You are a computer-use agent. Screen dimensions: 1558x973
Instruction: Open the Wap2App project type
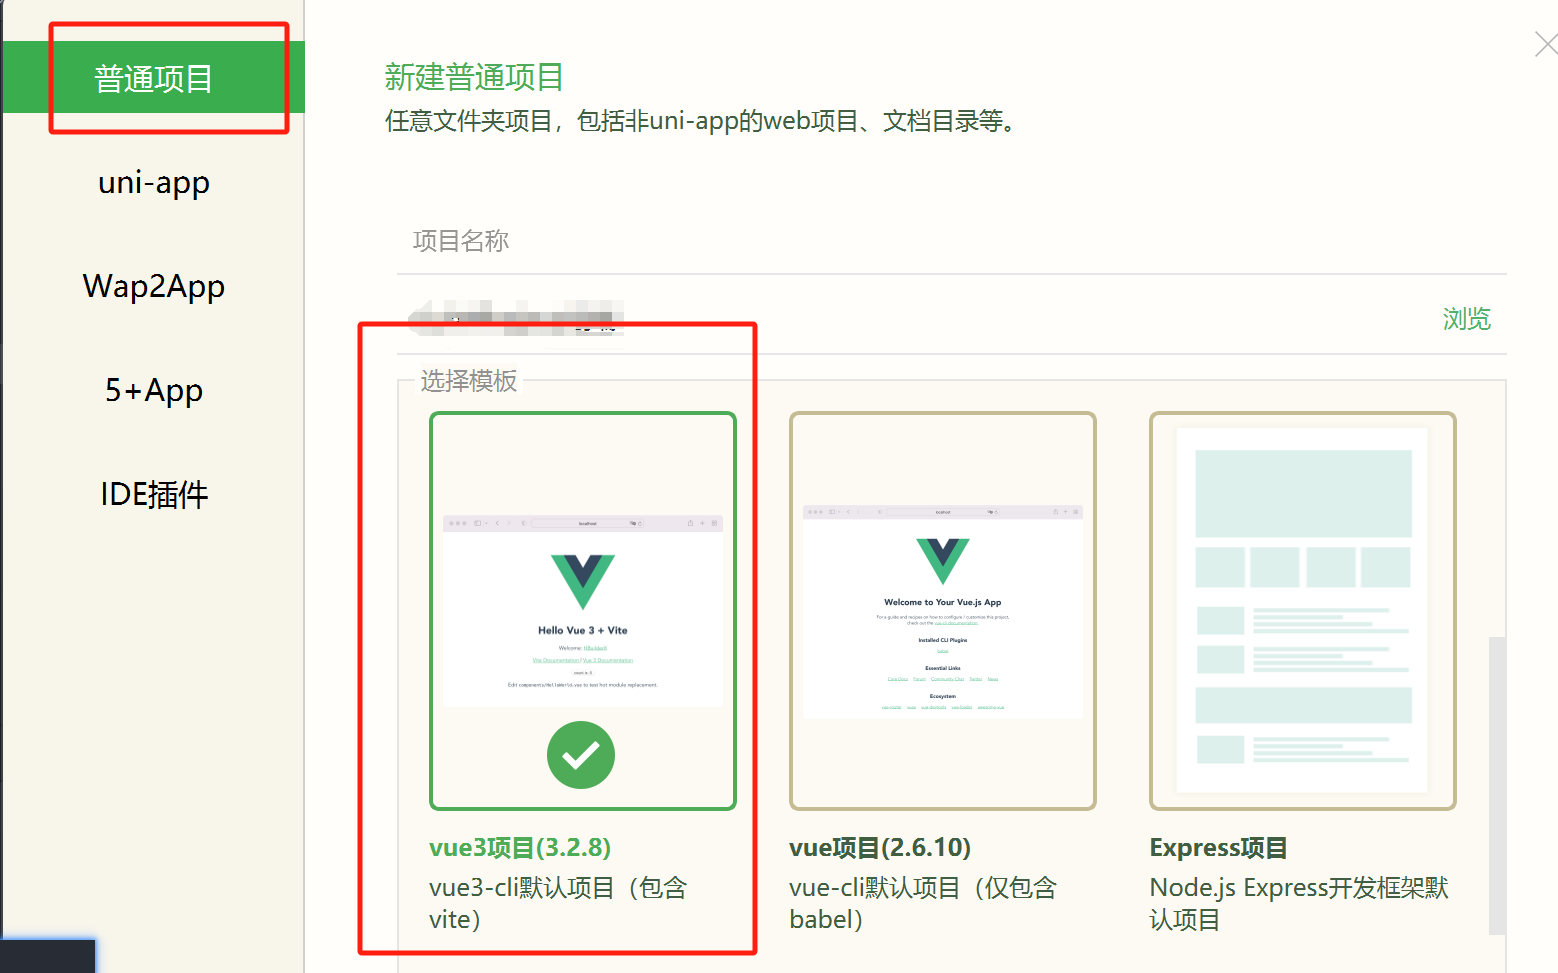(x=153, y=287)
